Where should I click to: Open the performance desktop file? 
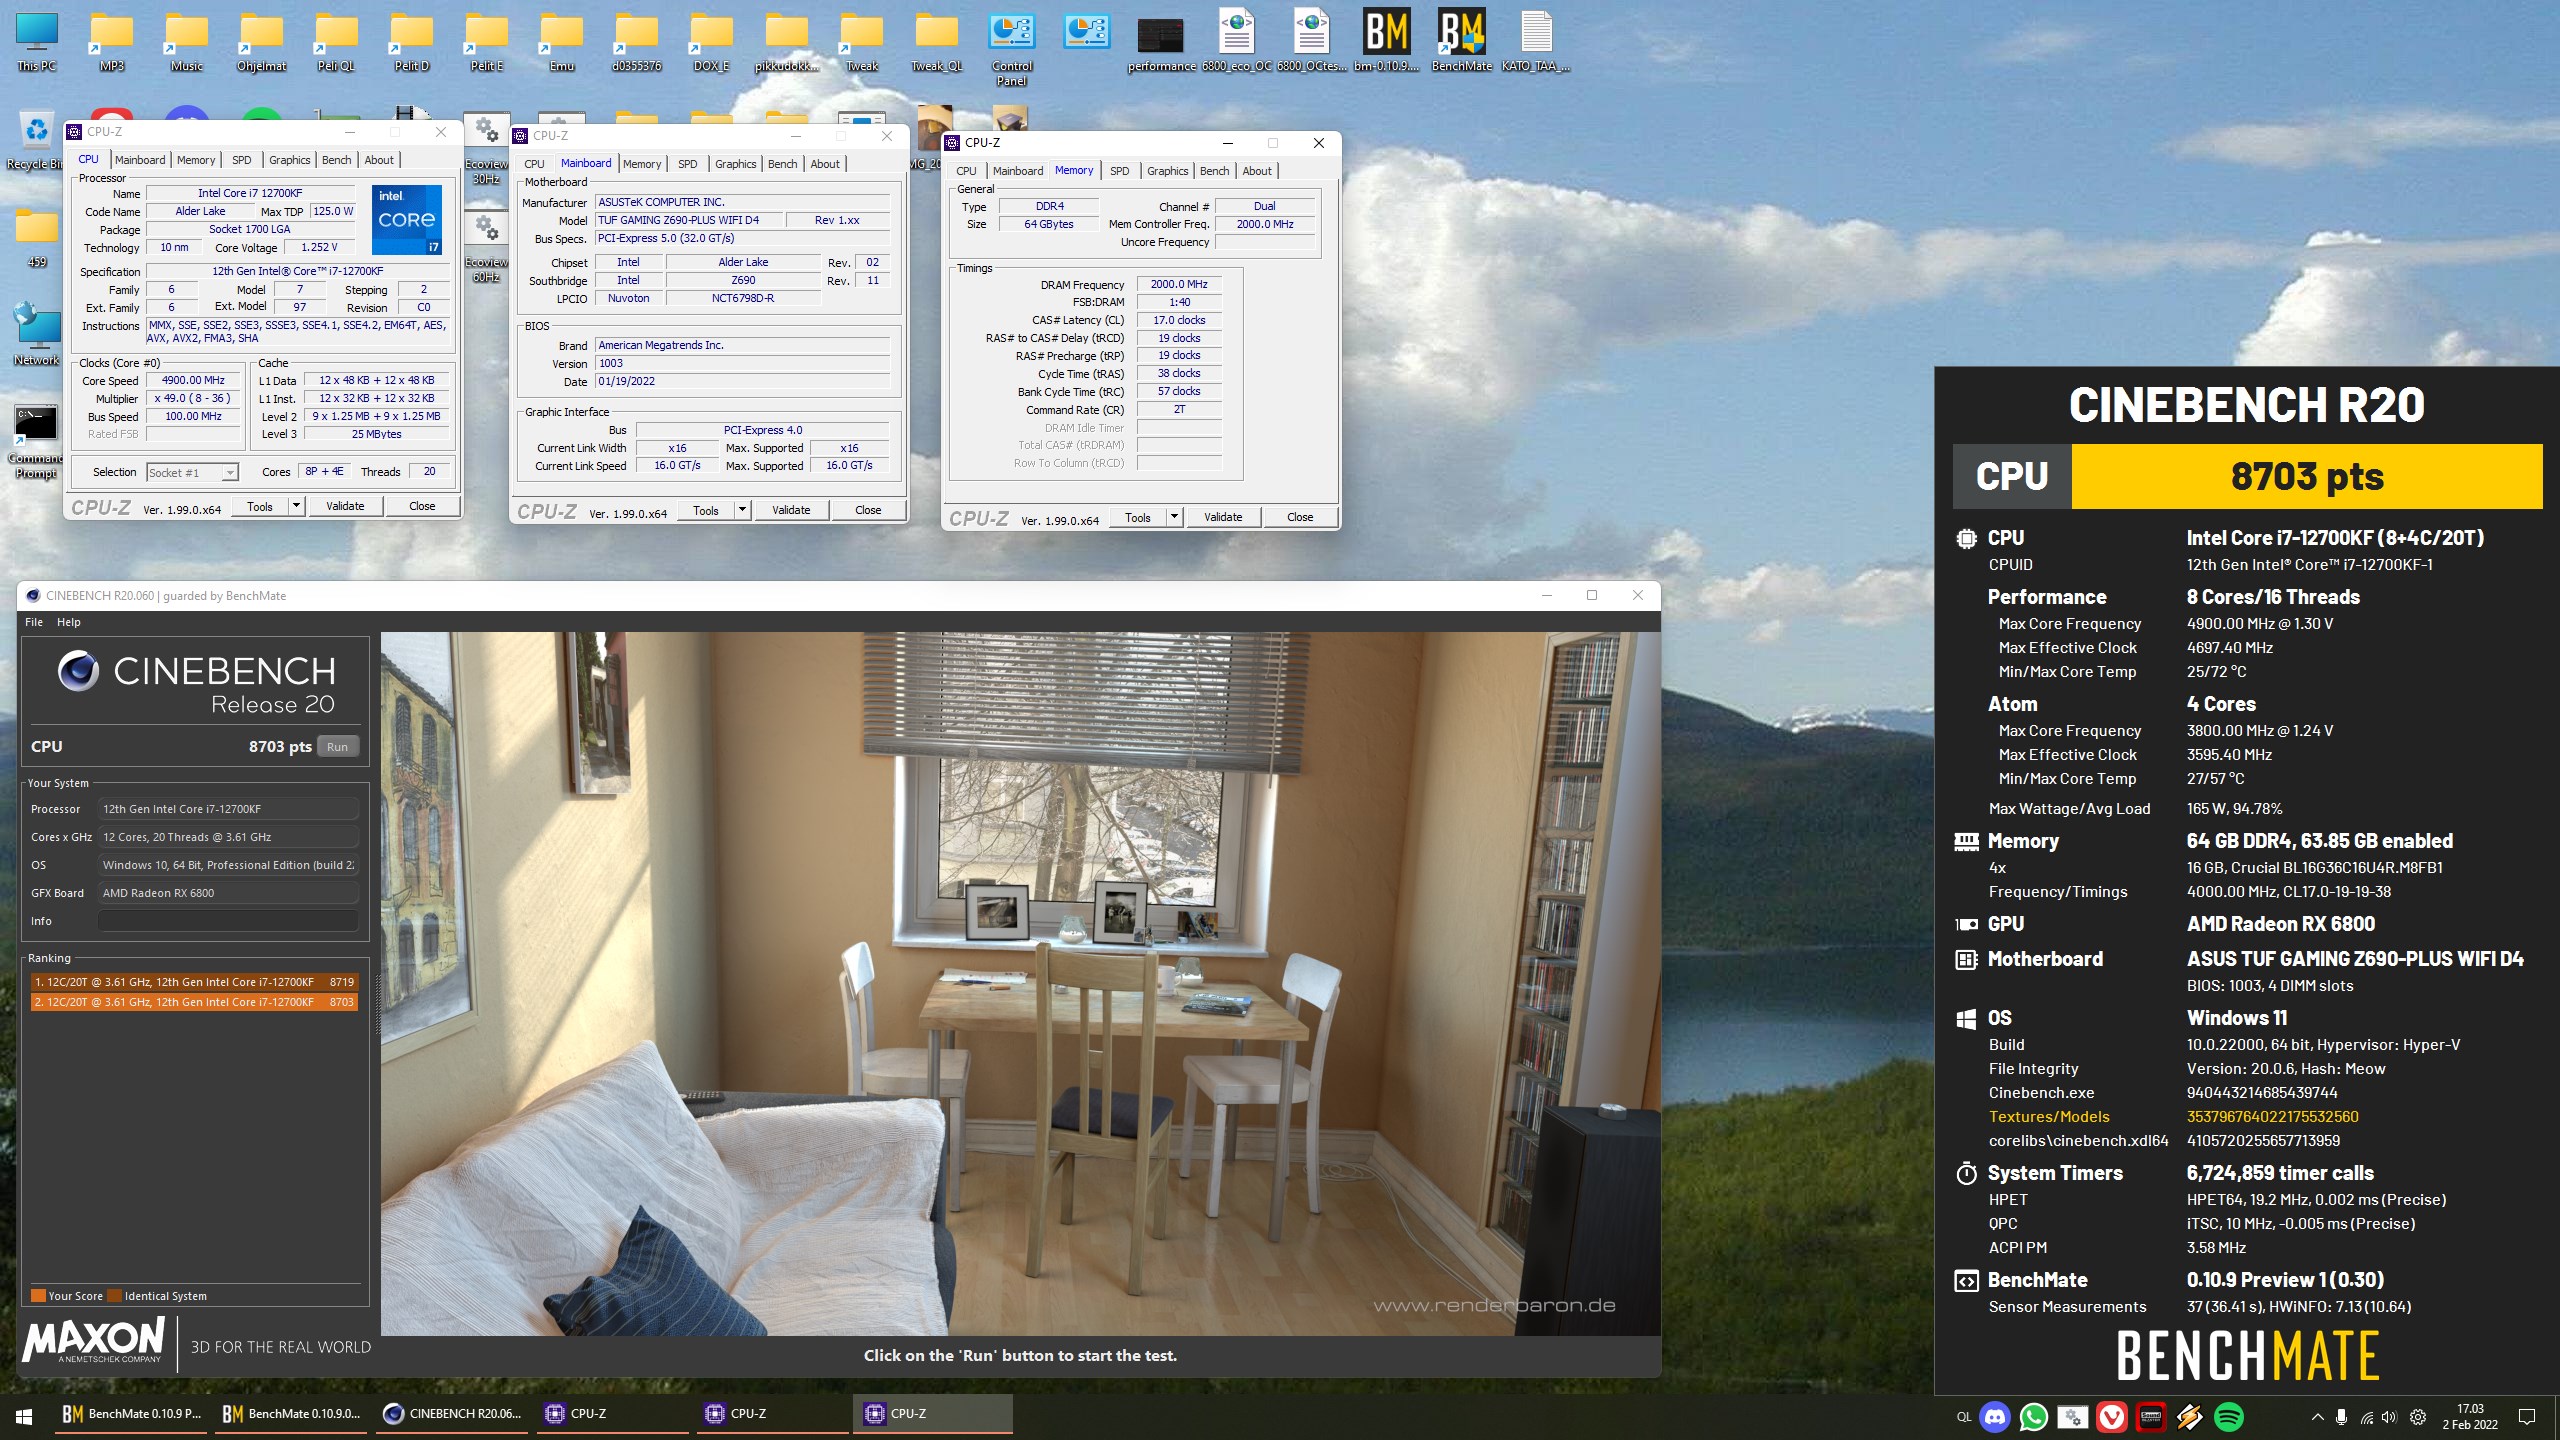pos(1161,42)
